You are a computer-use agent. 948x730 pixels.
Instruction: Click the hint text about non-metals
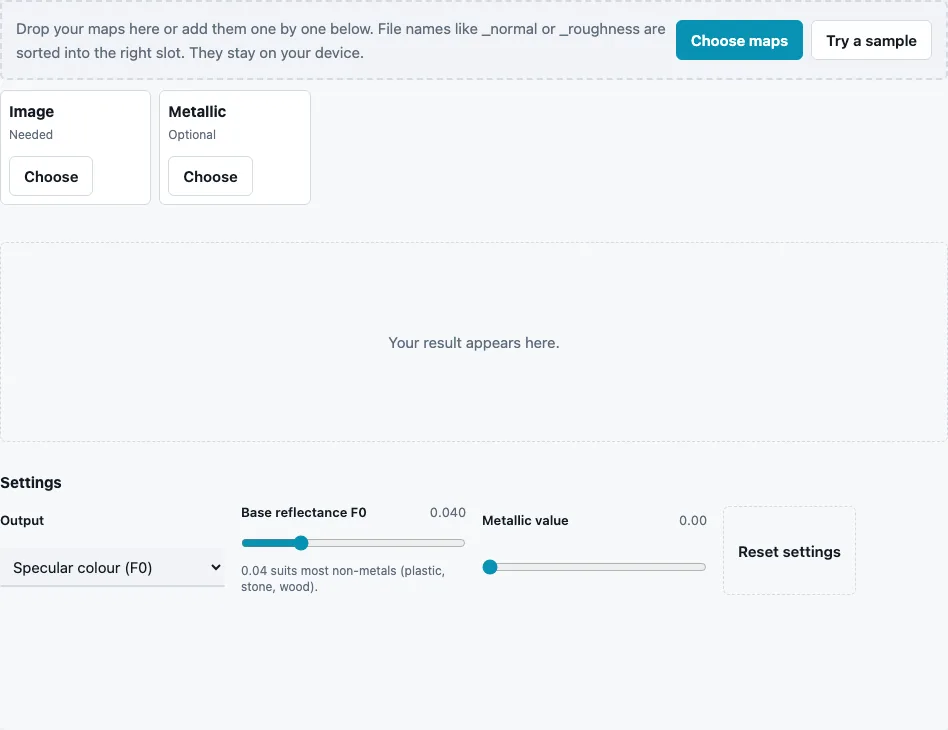(x=343, y=579)
